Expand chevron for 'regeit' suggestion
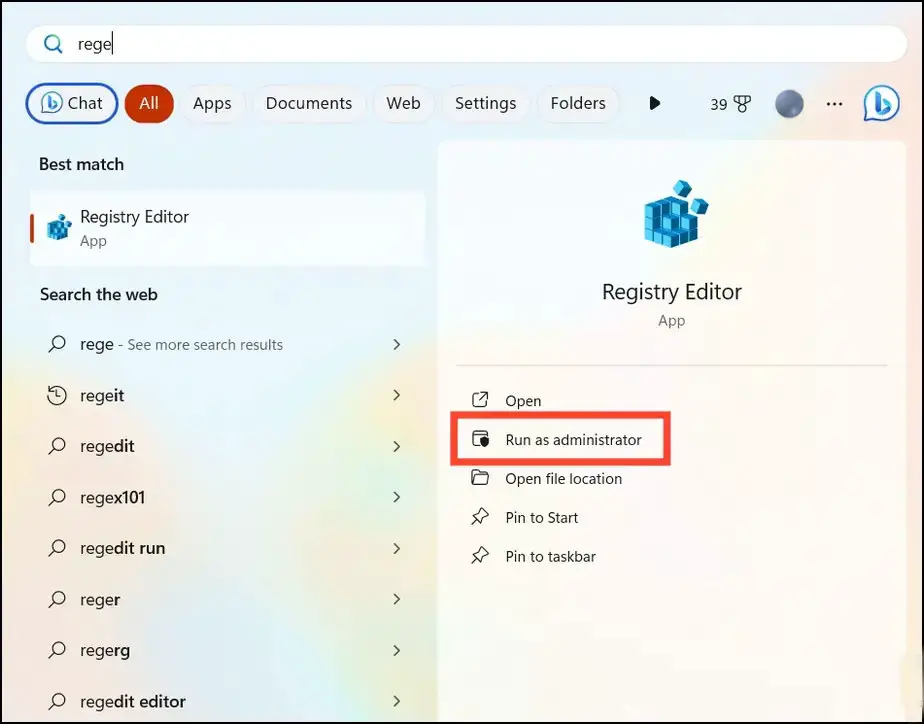The width and height of the screenshot is (924, 724). point(397,395)
